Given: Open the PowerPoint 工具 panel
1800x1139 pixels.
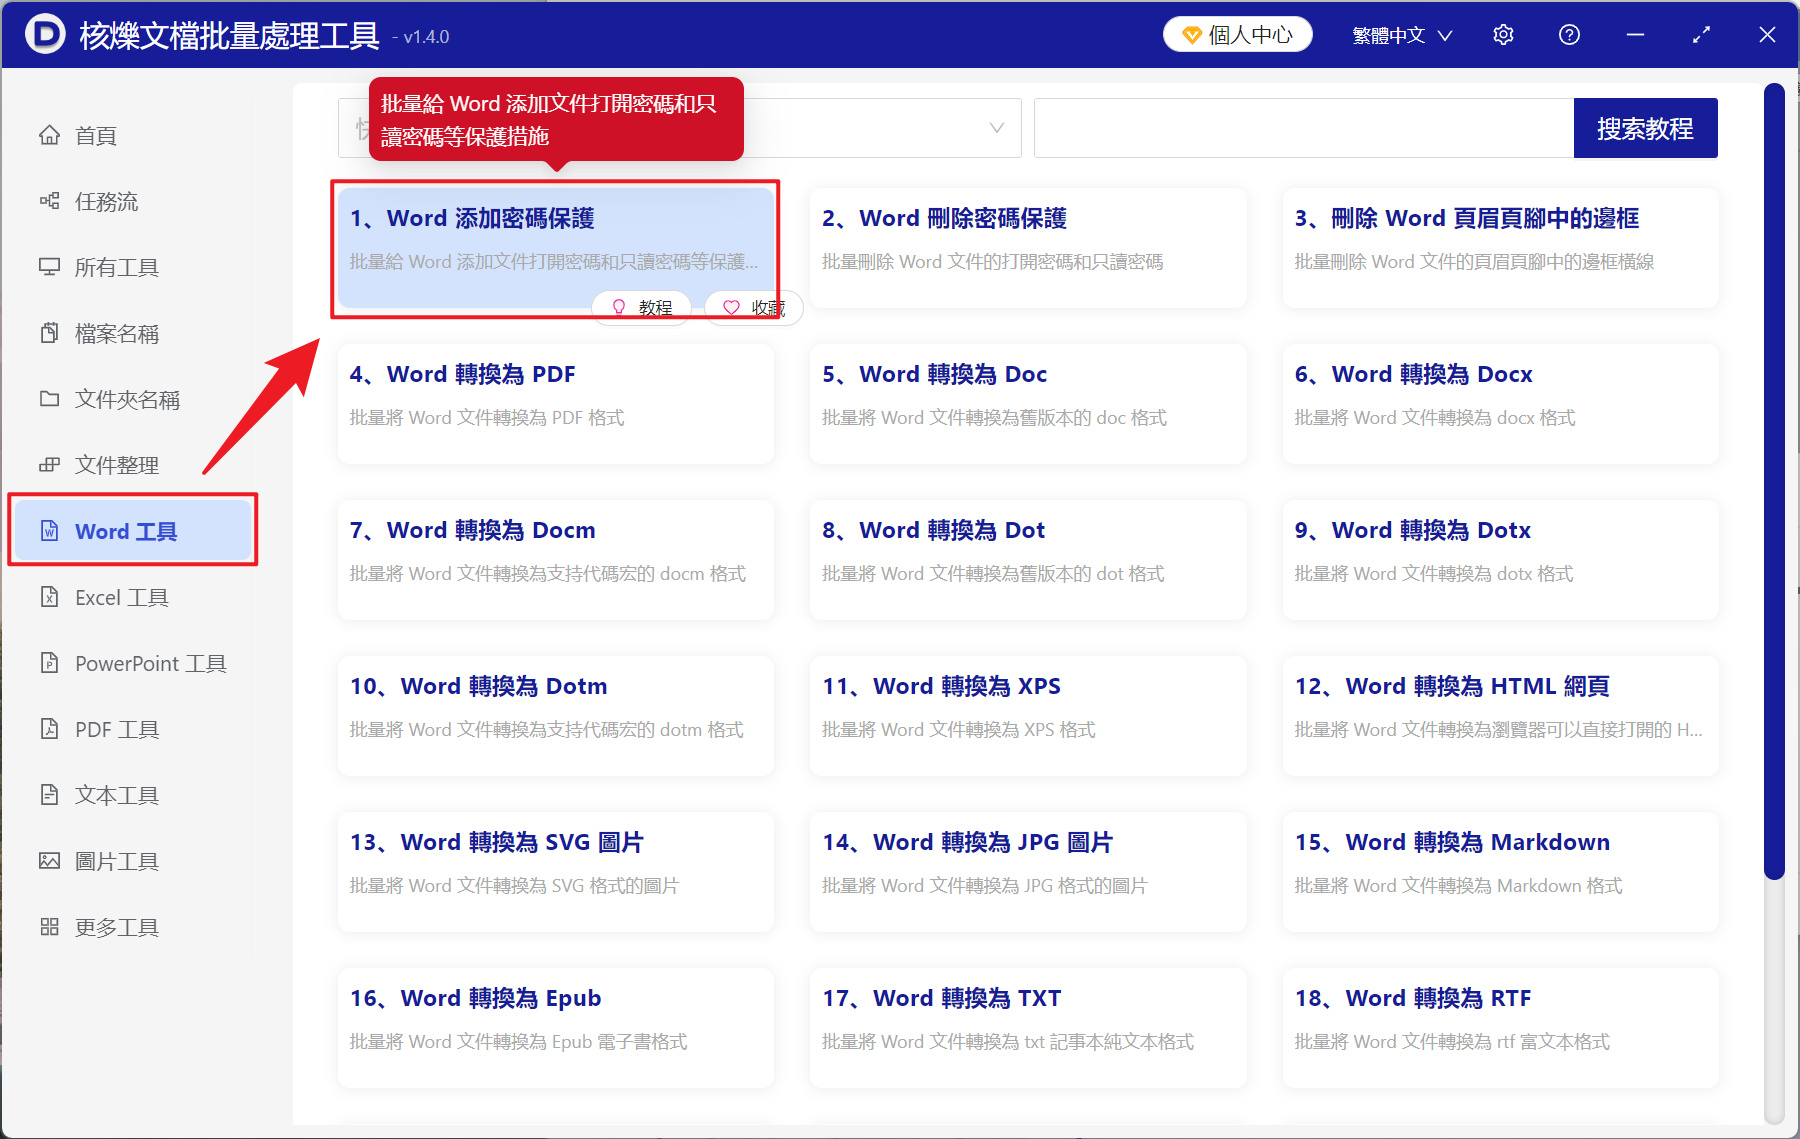Looking at the screenshot, I should pyautogui.click(x=149, y=662).
